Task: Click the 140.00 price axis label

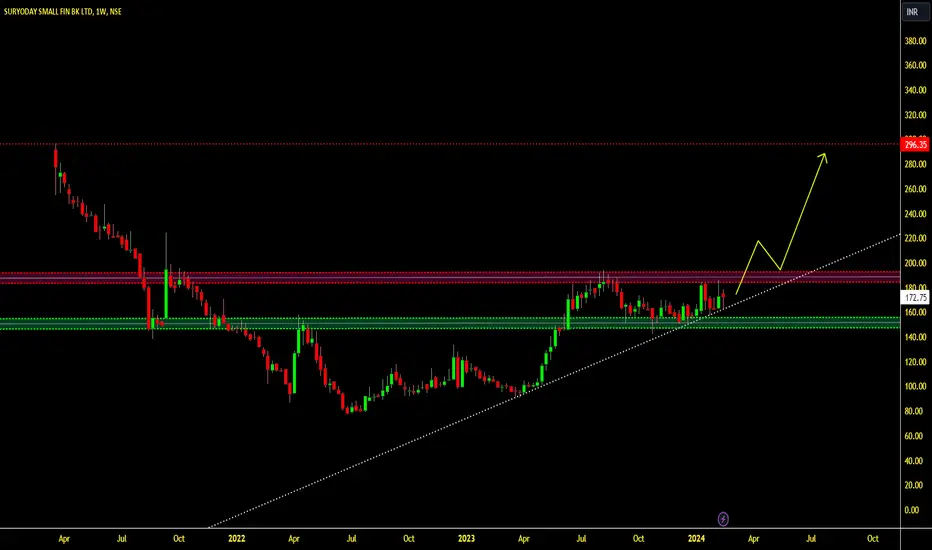Action: tap(915, 337)
